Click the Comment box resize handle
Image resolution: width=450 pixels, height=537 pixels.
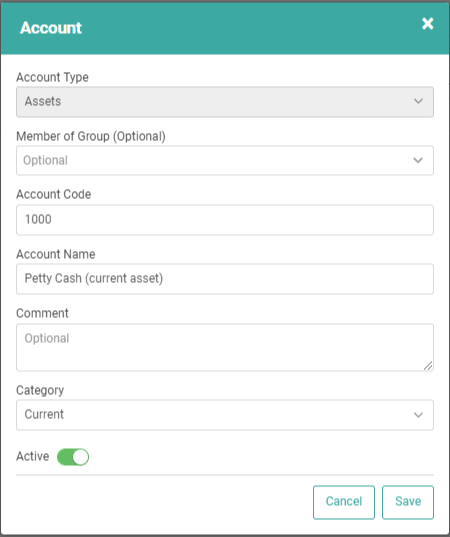pos(428,366)
